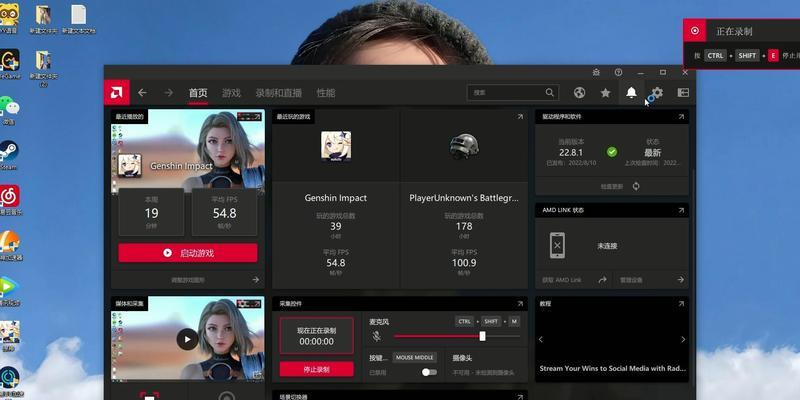Expand the 场景切换器 panel arrow
Image resolution: width=800 pixels, height=400 pixels.
pos(520,396)
